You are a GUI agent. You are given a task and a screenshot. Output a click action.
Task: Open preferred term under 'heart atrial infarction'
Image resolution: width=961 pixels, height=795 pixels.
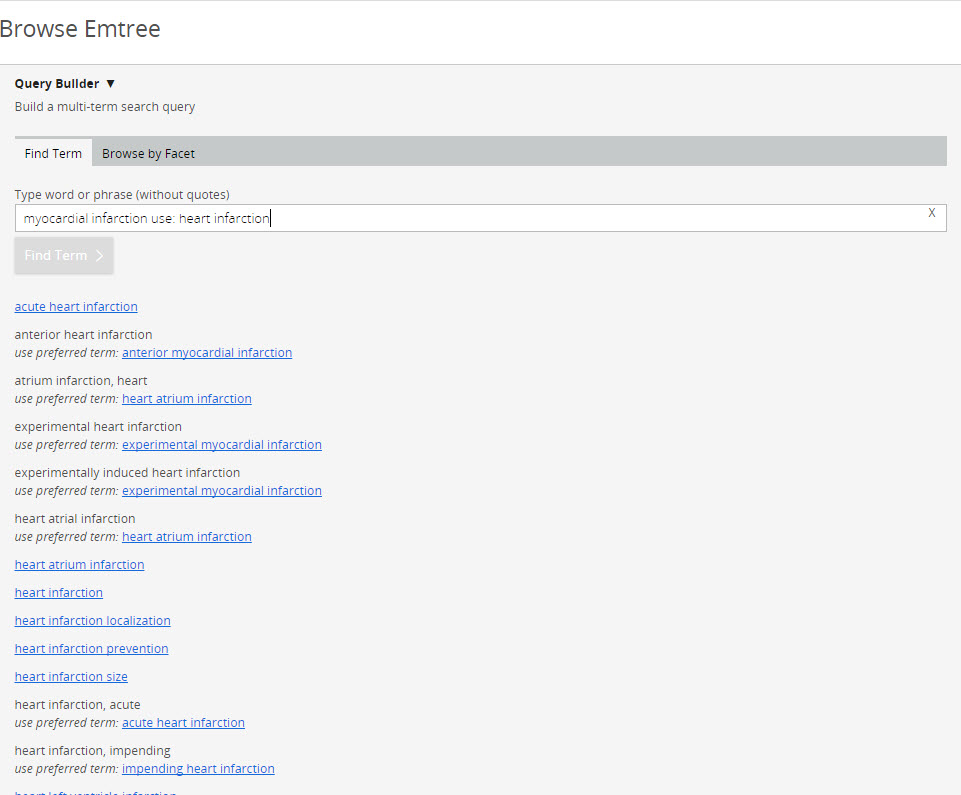(x=186, y=537)
